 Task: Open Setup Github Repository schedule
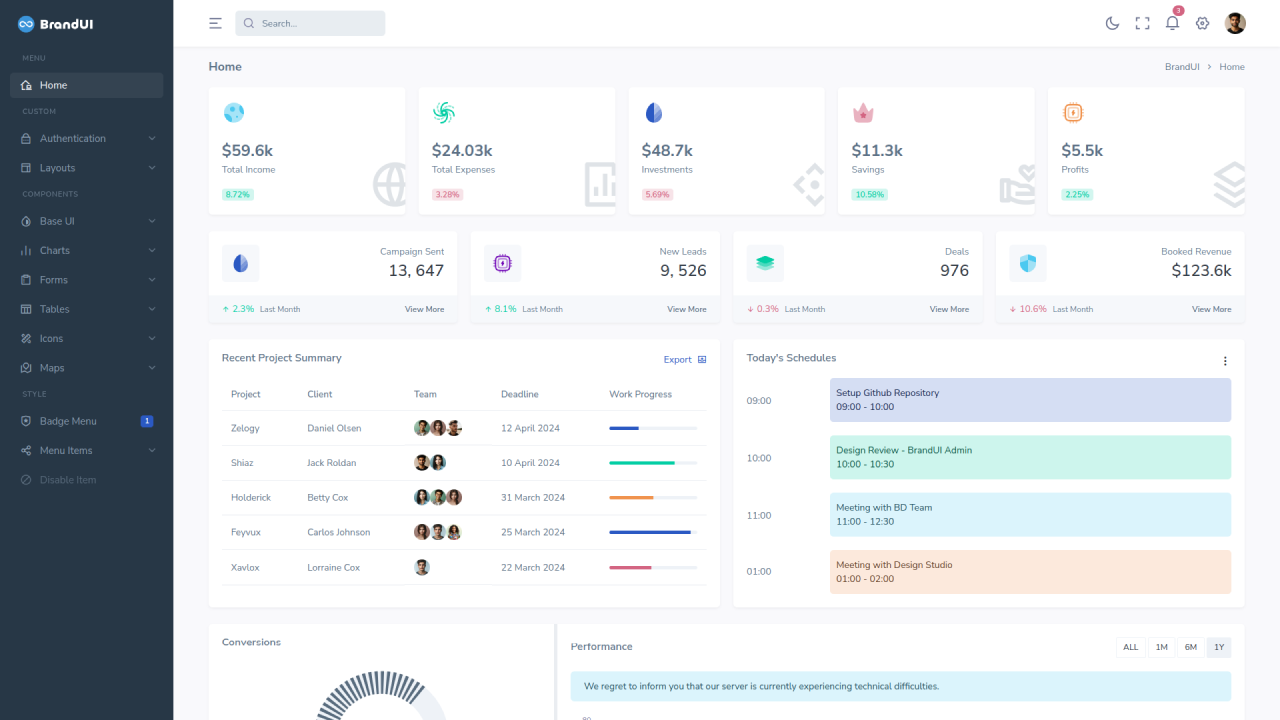(x=1030, y=400)
